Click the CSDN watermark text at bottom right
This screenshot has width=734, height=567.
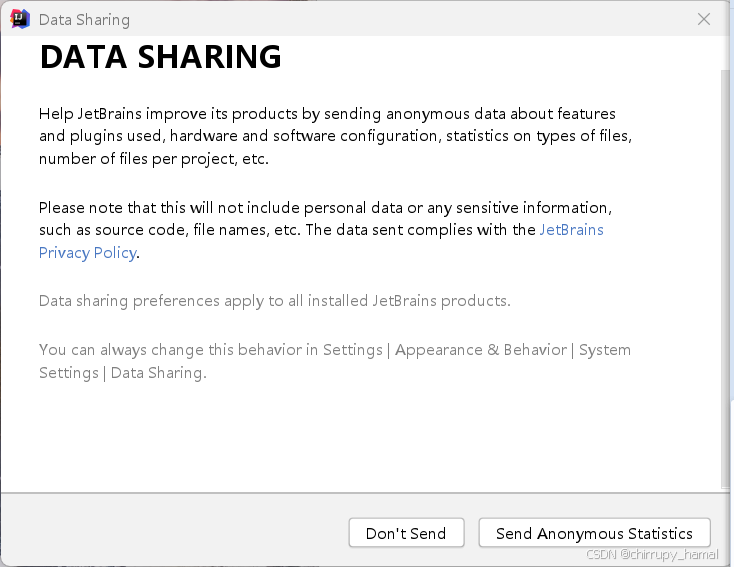652,554
